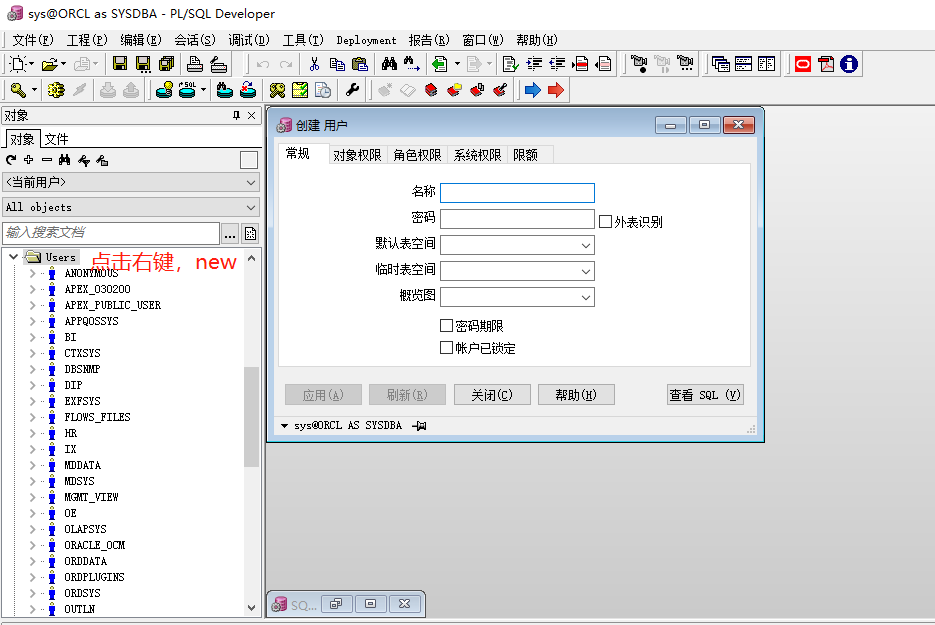This screenshot has width=935, height=625.
Task: Expand the HR user node
Action: [x=33, y=433]
